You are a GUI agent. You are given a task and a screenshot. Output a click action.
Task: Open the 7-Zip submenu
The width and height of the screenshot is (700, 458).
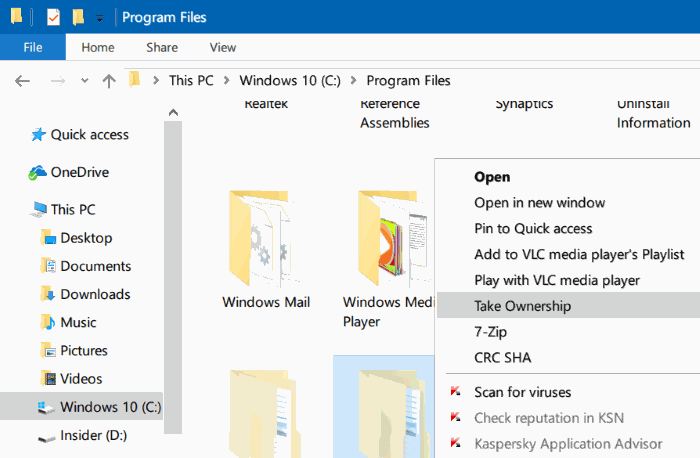coord(490,332)
